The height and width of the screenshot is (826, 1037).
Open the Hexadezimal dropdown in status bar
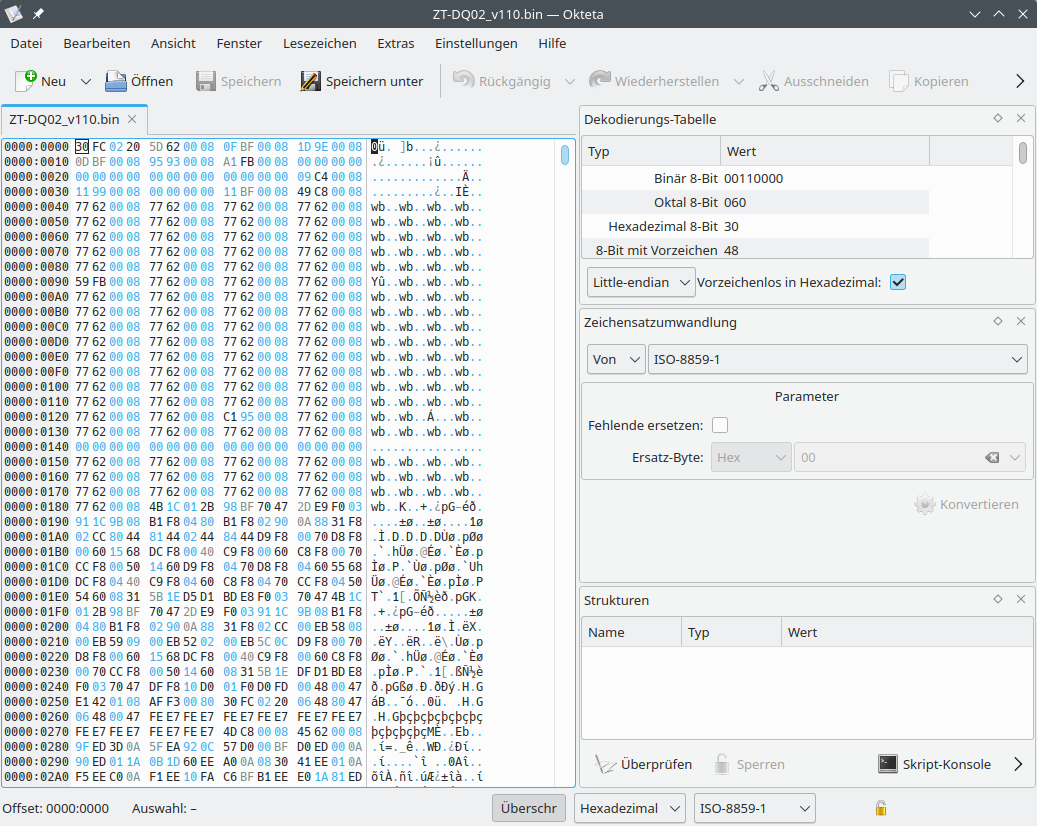(629, 808)
